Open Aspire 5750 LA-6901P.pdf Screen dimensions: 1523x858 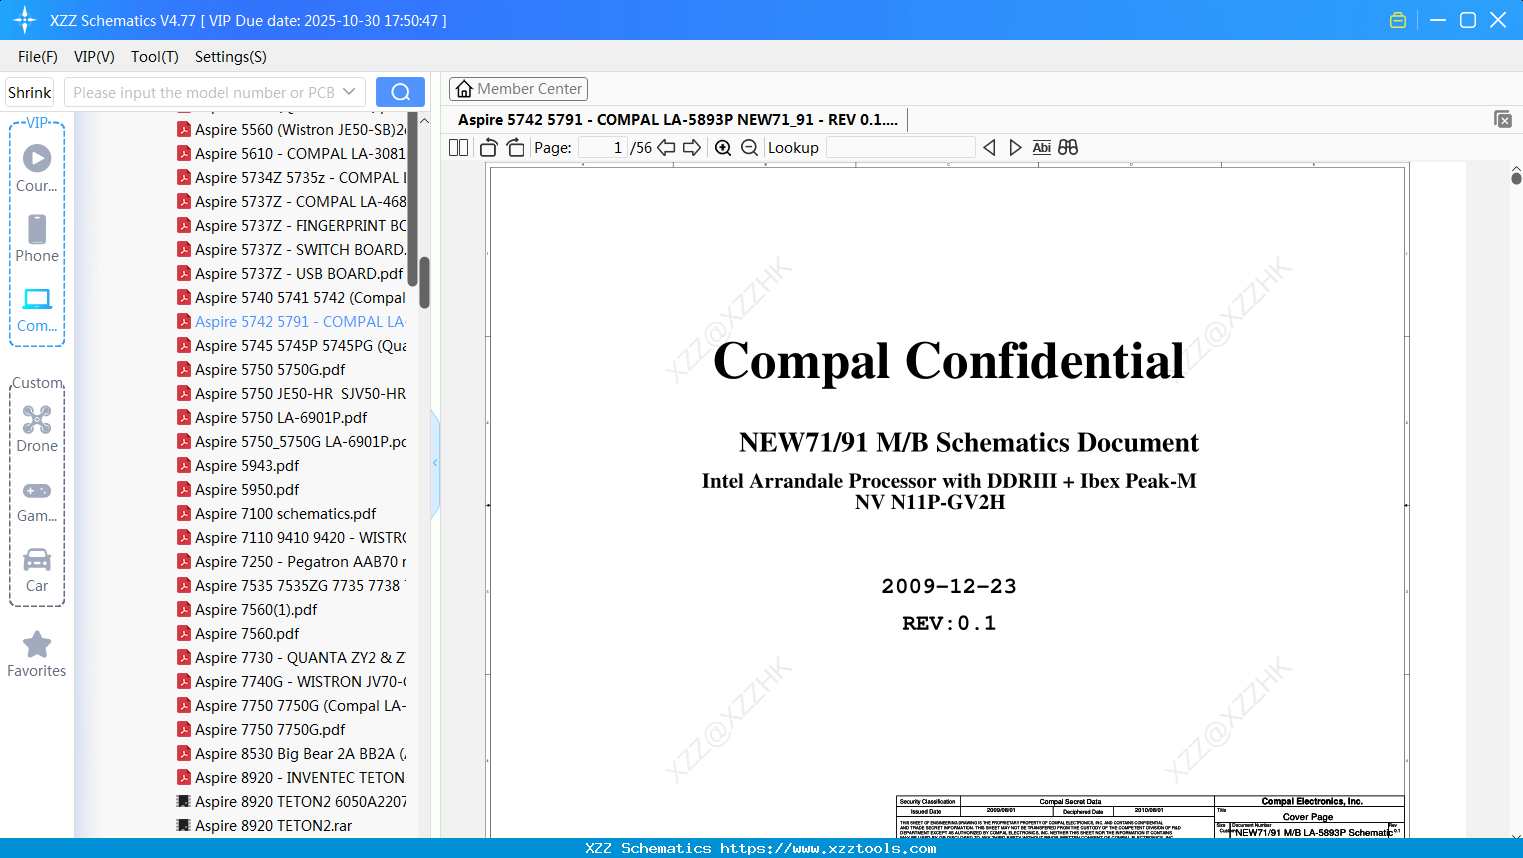click(272, 418)
